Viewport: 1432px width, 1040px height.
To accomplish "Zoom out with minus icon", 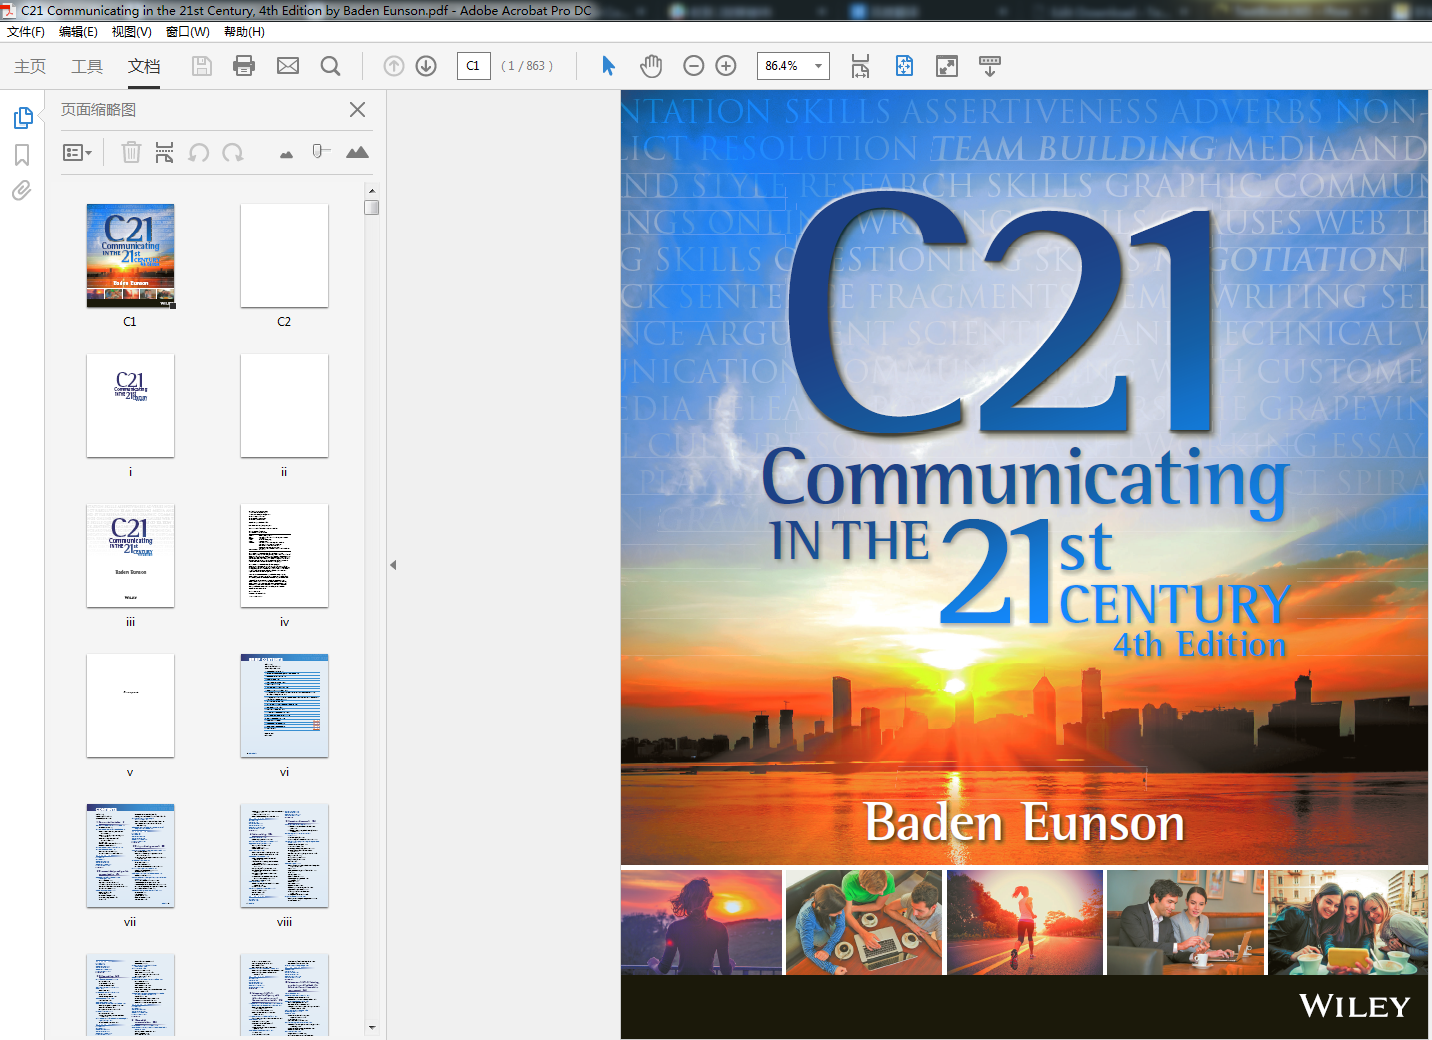I will (694, 66).
